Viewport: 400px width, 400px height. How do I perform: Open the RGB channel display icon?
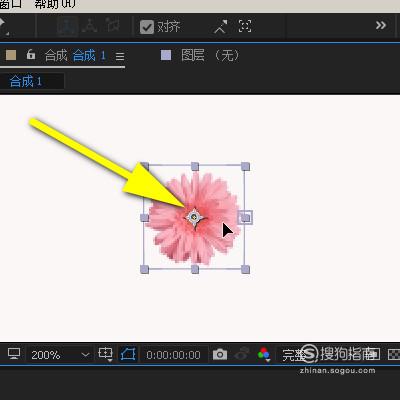pos(264,354)
